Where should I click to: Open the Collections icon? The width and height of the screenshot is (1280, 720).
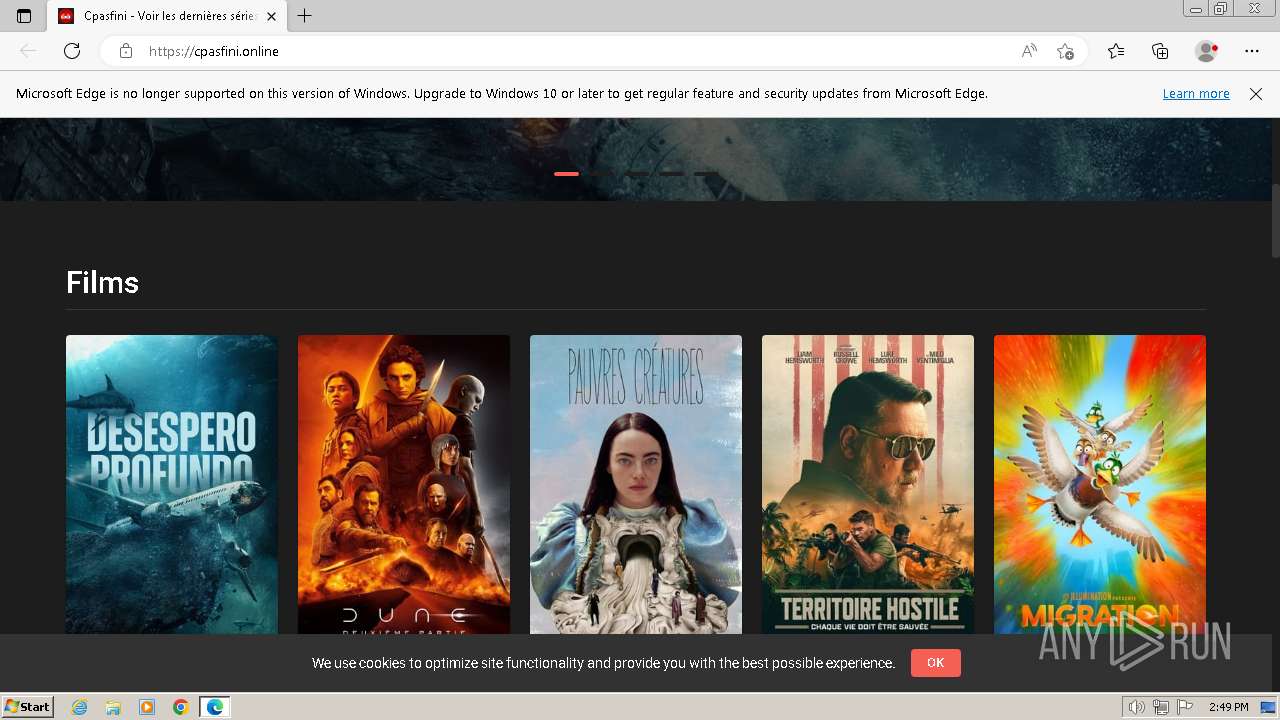tap(1160, 51)
